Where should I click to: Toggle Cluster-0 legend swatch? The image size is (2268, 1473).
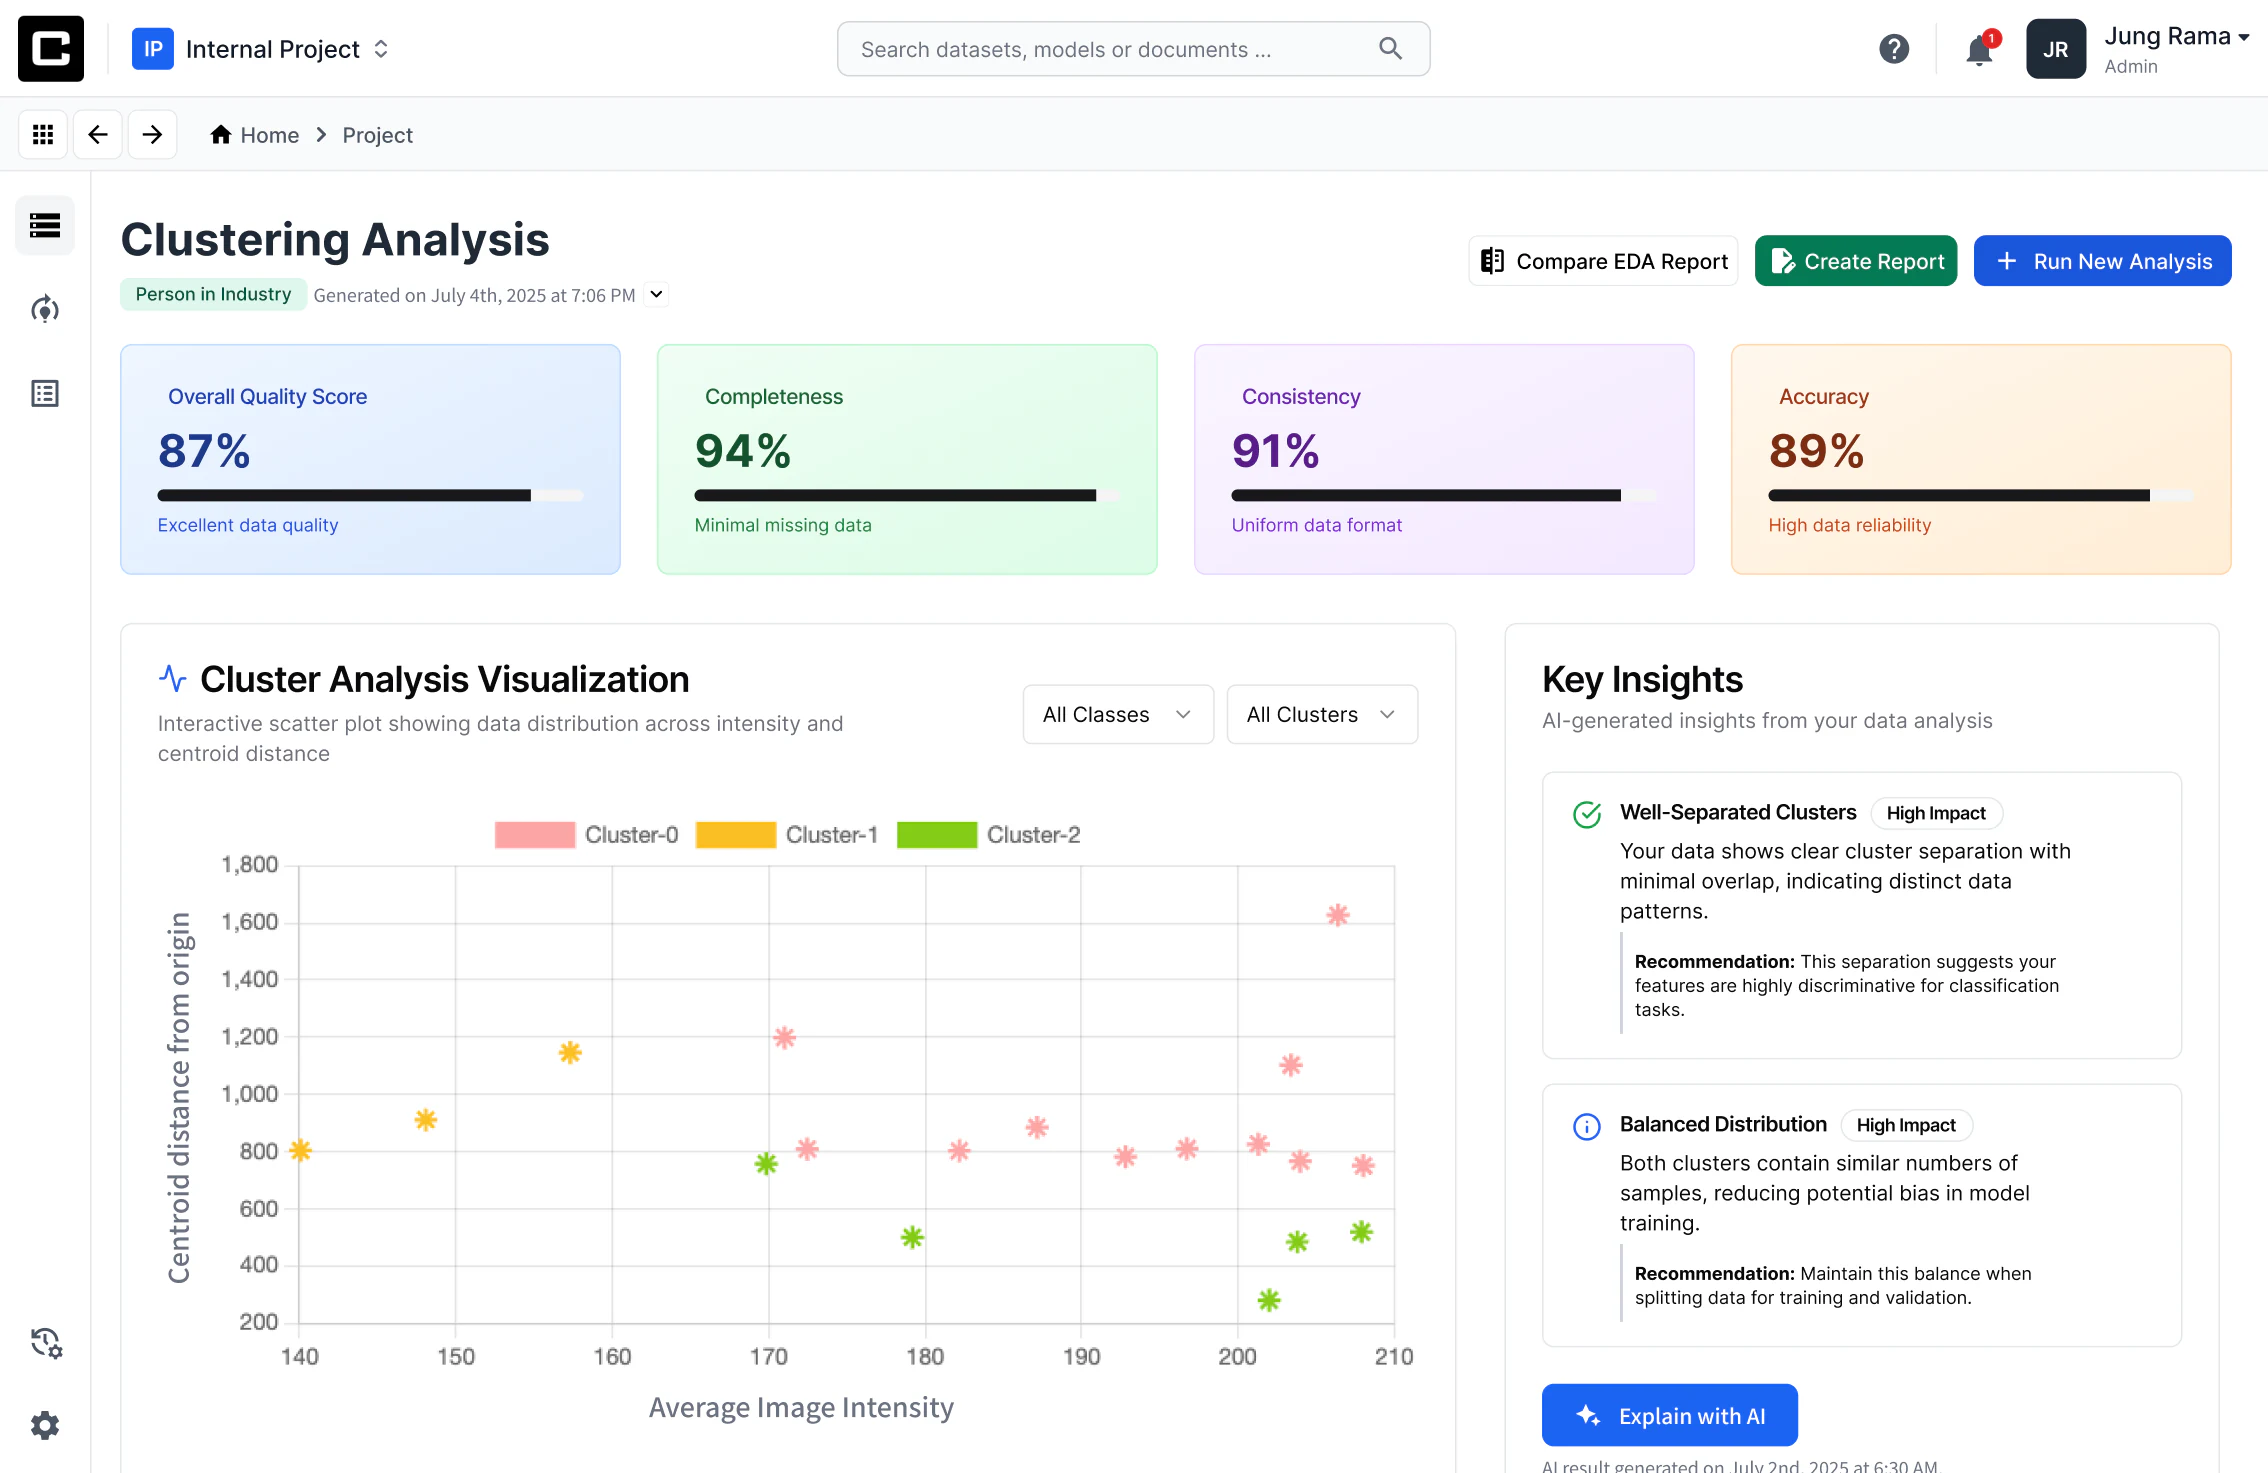[535, 835]
